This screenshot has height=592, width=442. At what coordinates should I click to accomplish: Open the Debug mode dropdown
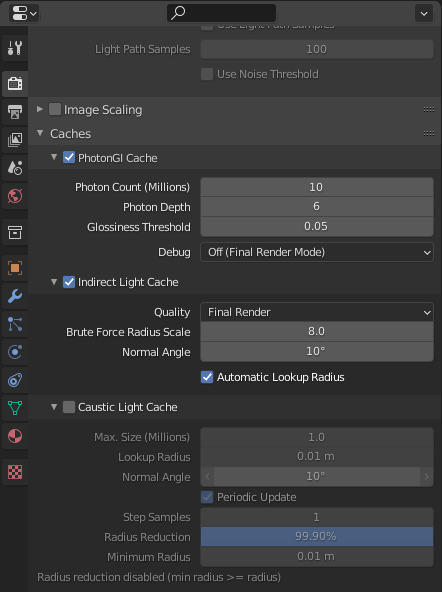317,252
